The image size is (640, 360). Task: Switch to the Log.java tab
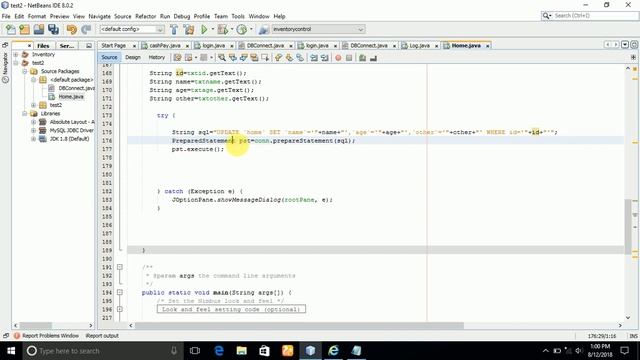click(419, 46)
